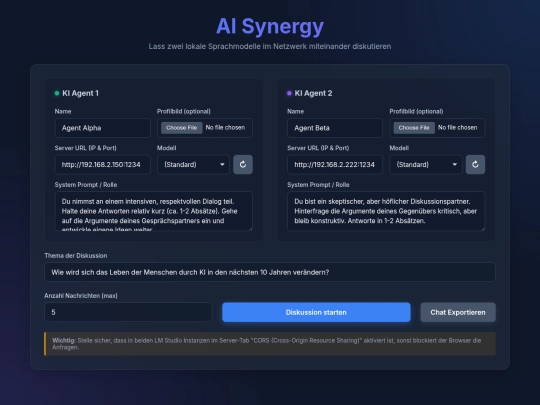Click the Chat Exportieren button
Viewport: 540px width, 405px height.
click(x=458, y=312)
